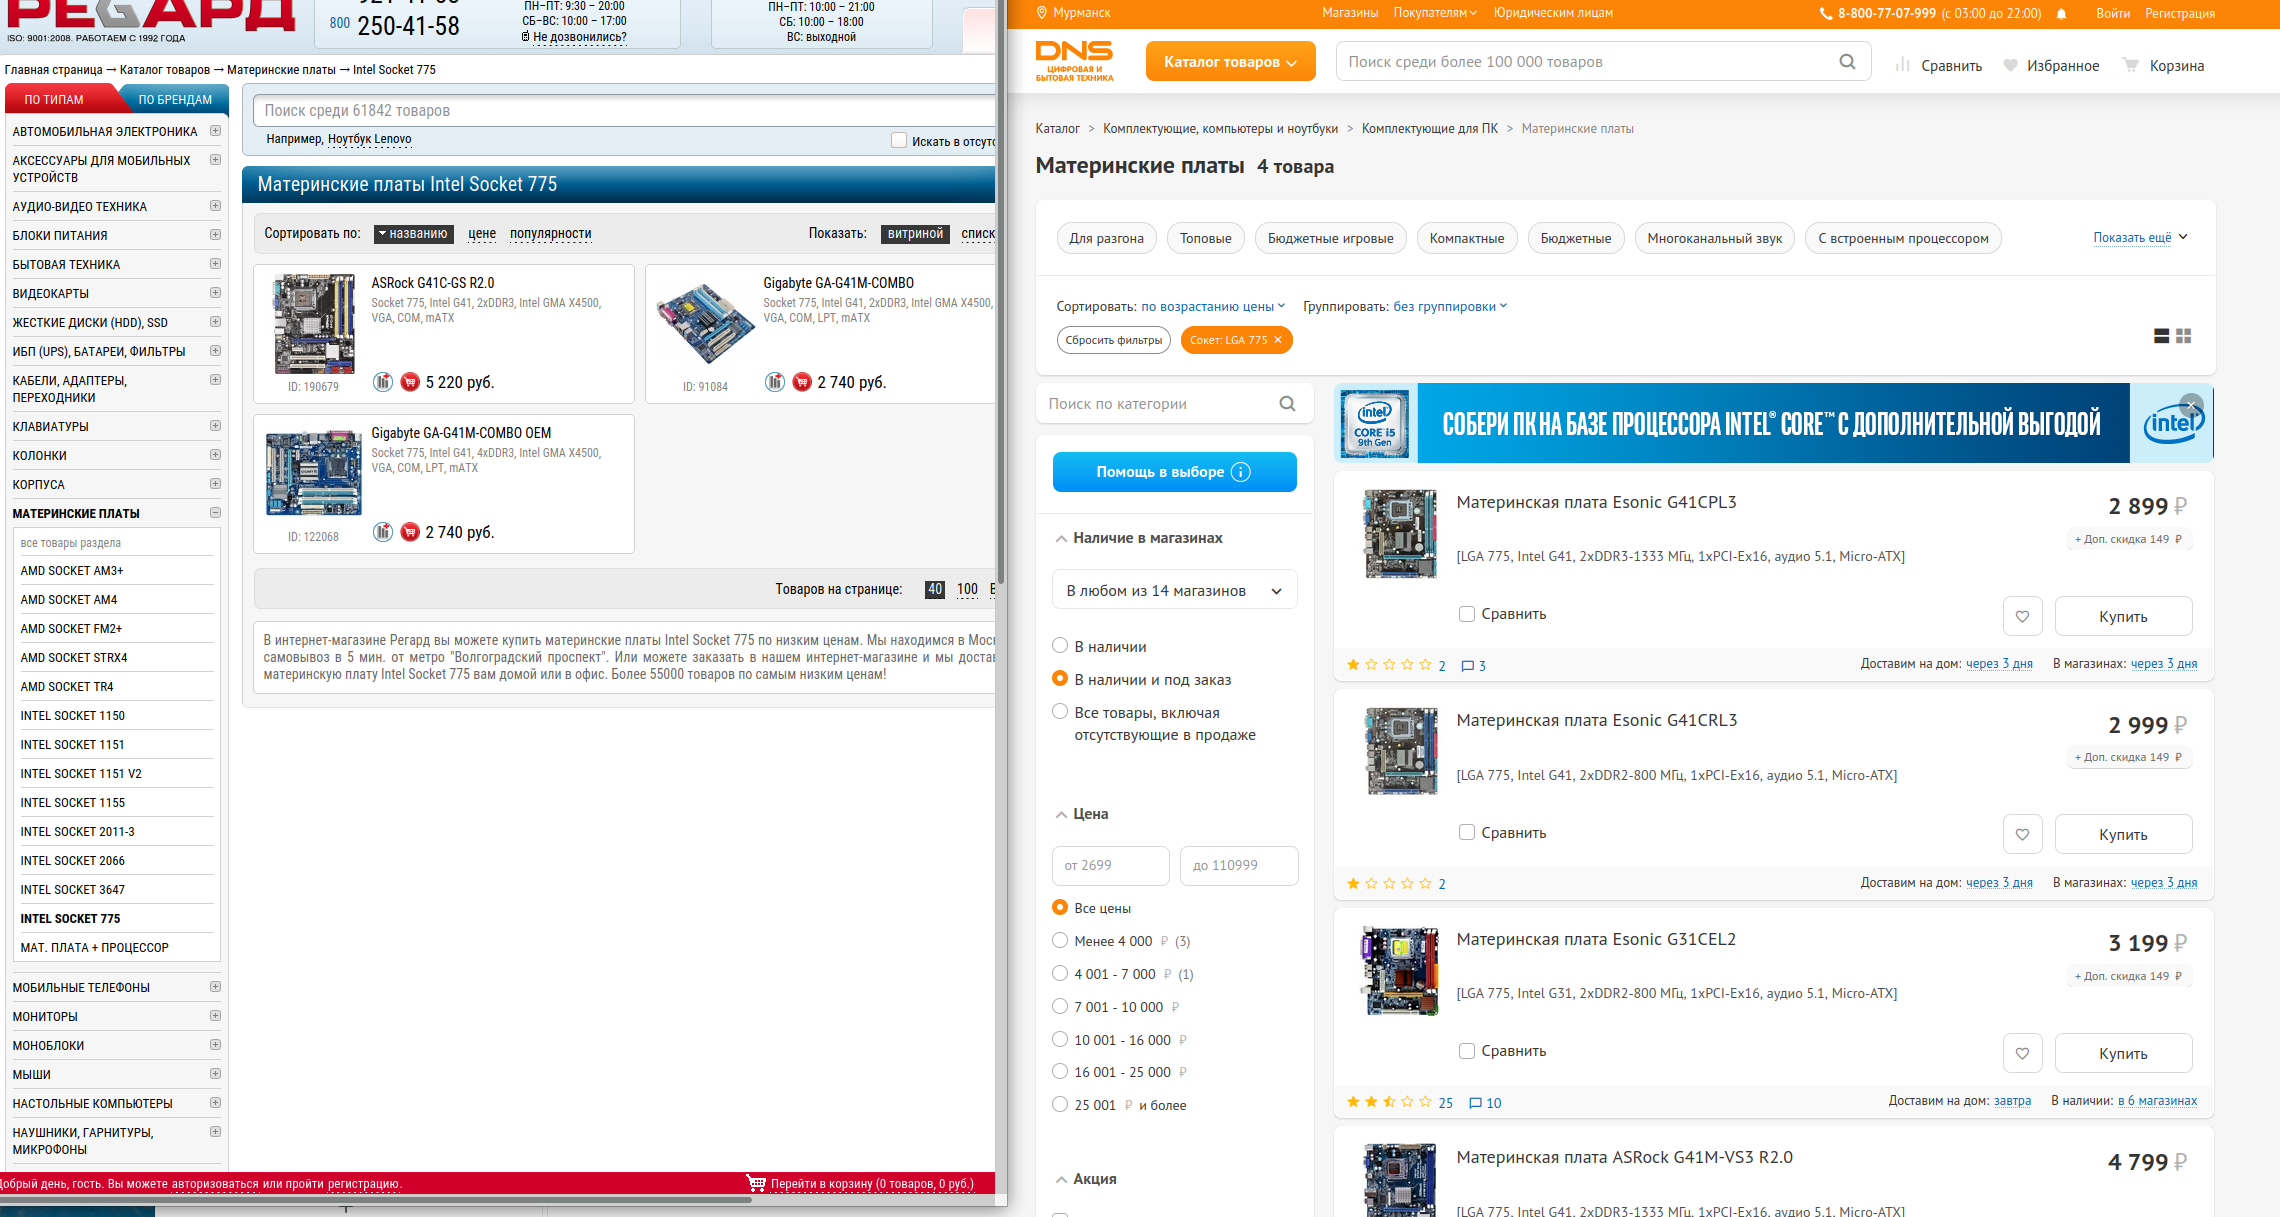Click Купить for Esonic G41CPL3
This screenshot has width=2280, height=1217.
[2123, 616]
